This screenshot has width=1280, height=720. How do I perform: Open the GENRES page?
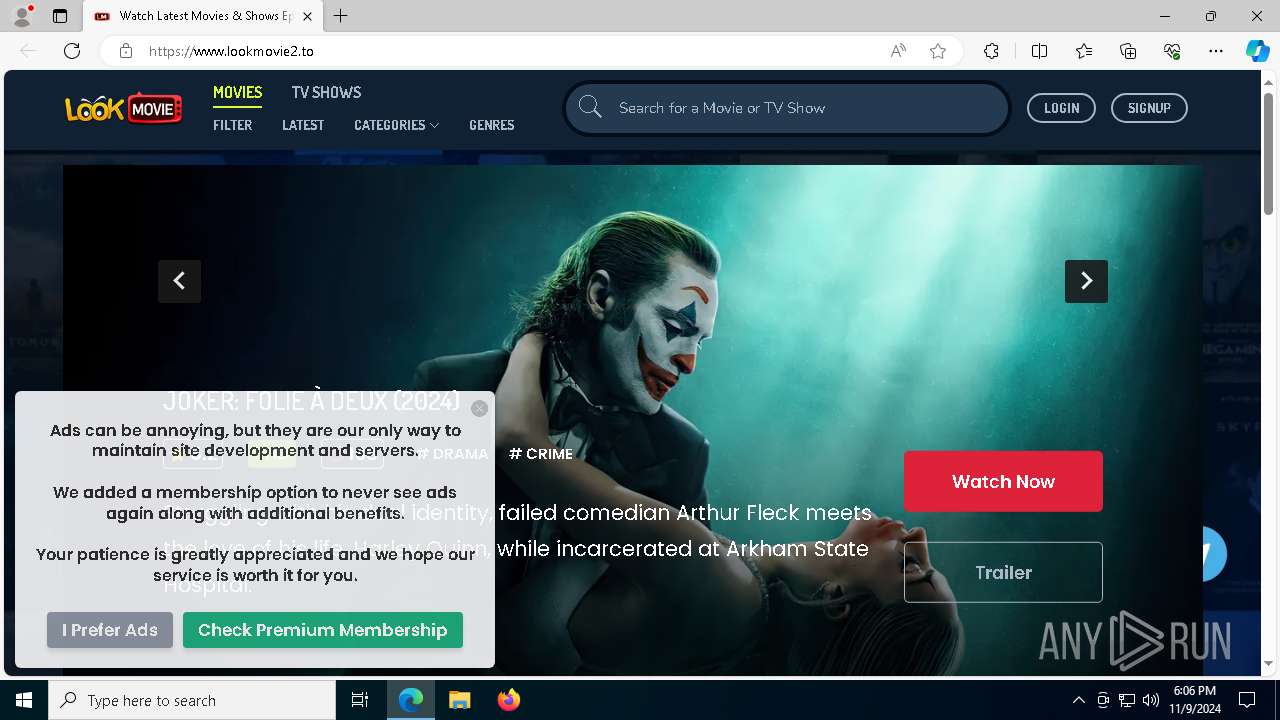pos(492,125)
